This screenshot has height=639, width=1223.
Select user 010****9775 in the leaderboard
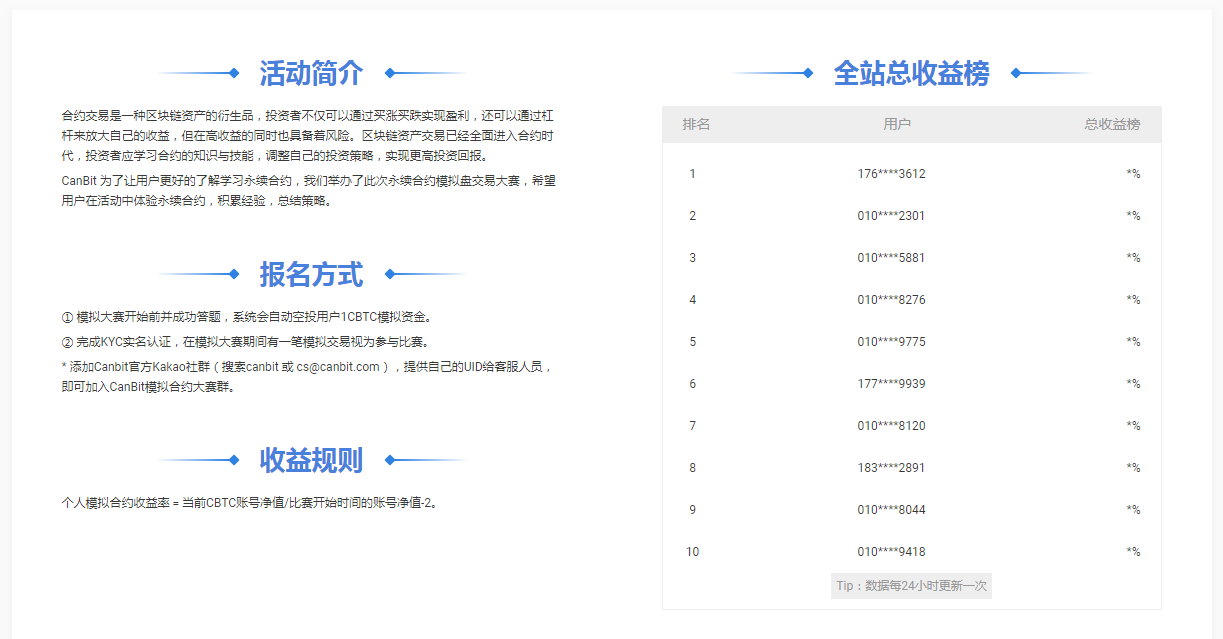[891, 342]
